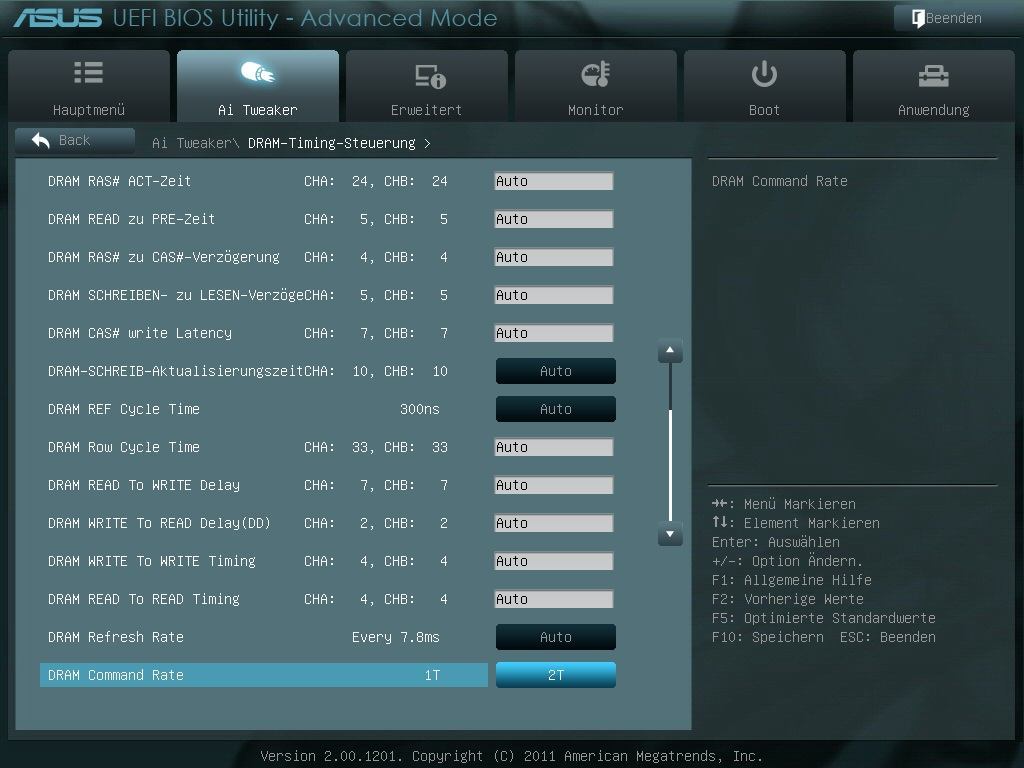Select the DRAM Refresh Rate label
Screen dimensions: 1024x768
pyautogui.click(x=116, y=637)
